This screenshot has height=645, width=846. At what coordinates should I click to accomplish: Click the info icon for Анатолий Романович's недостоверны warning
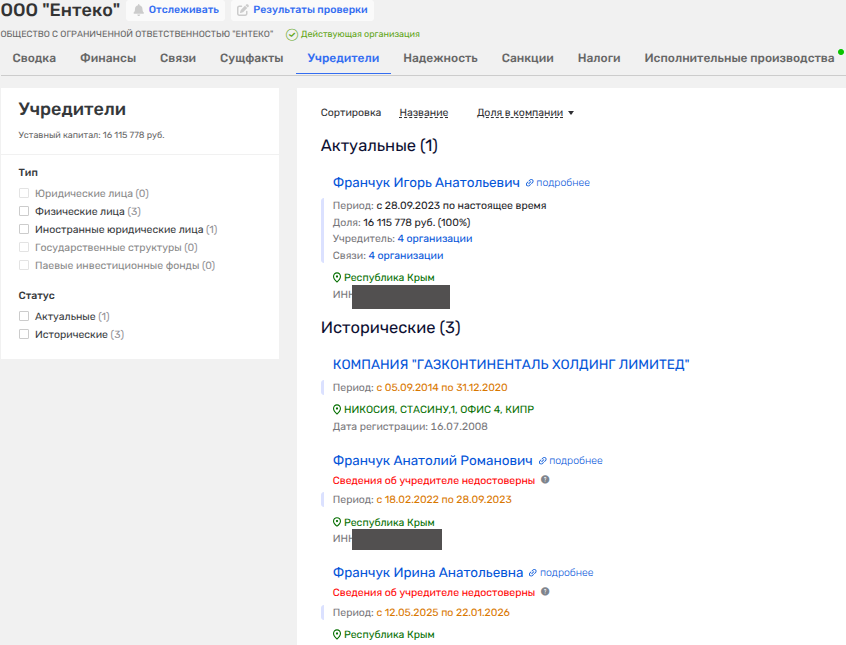point(545,480)
